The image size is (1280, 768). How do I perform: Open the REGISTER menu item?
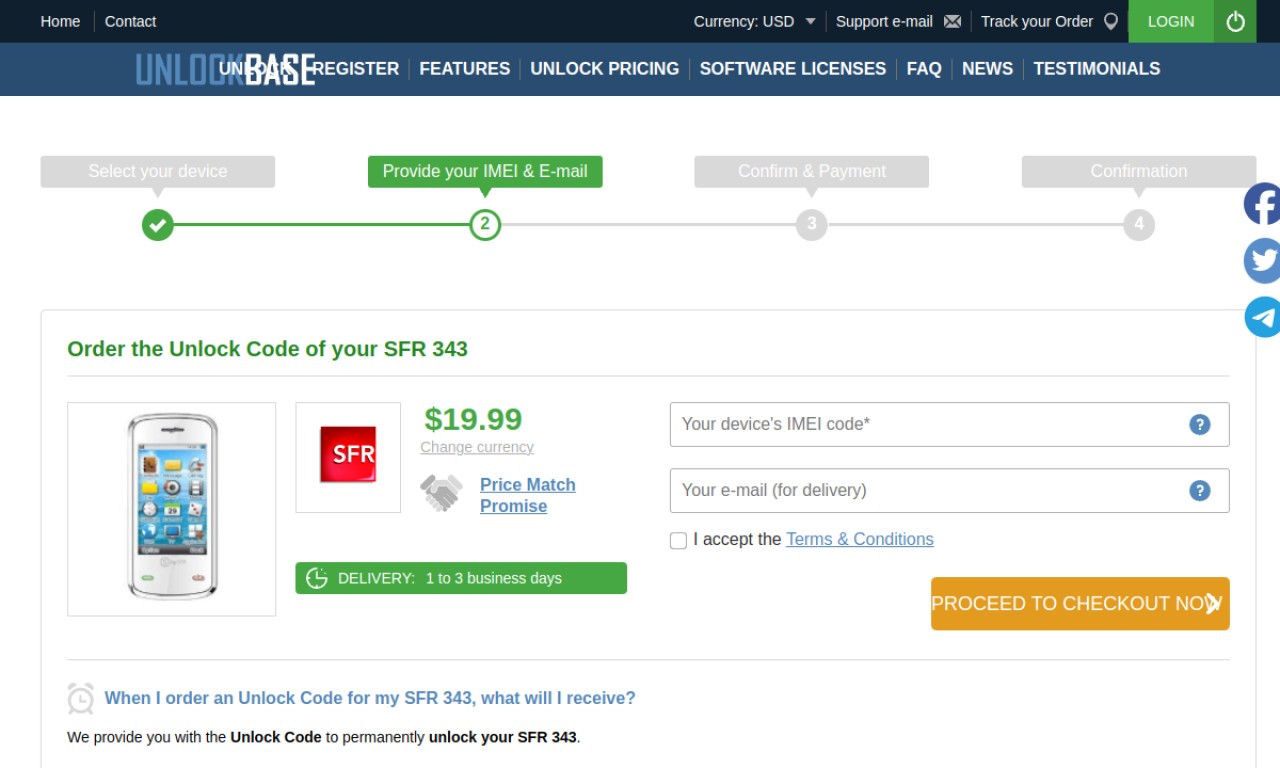pyautogui.click(x=356, y=69)
